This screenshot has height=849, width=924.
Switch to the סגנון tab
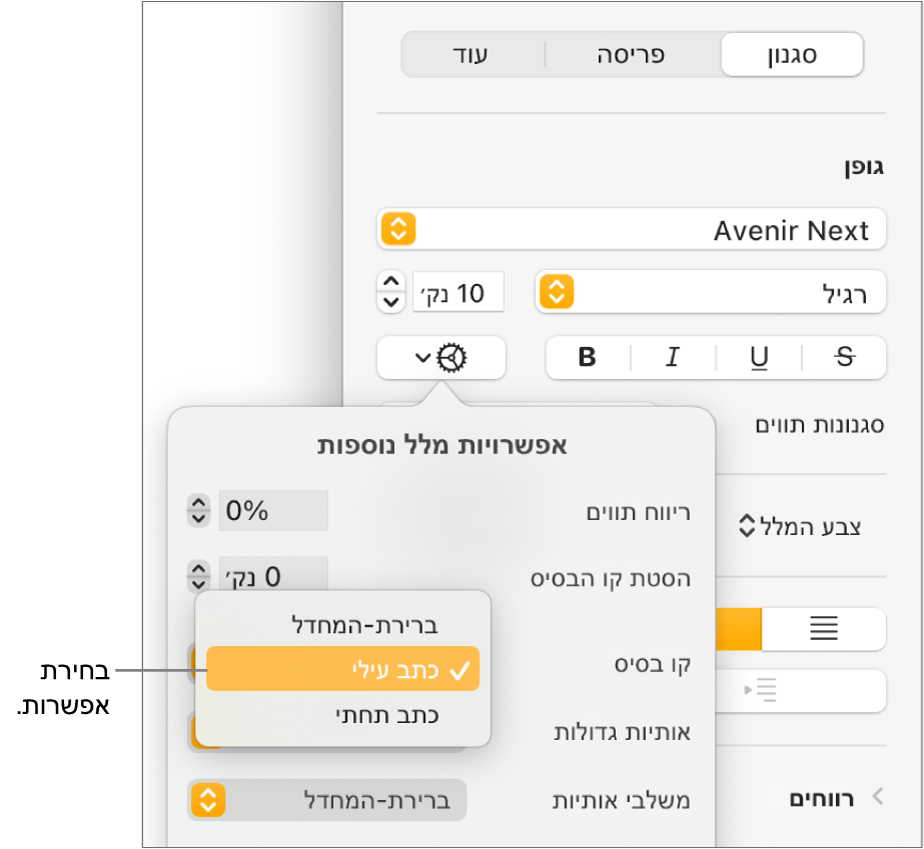[x=792, y=55]
